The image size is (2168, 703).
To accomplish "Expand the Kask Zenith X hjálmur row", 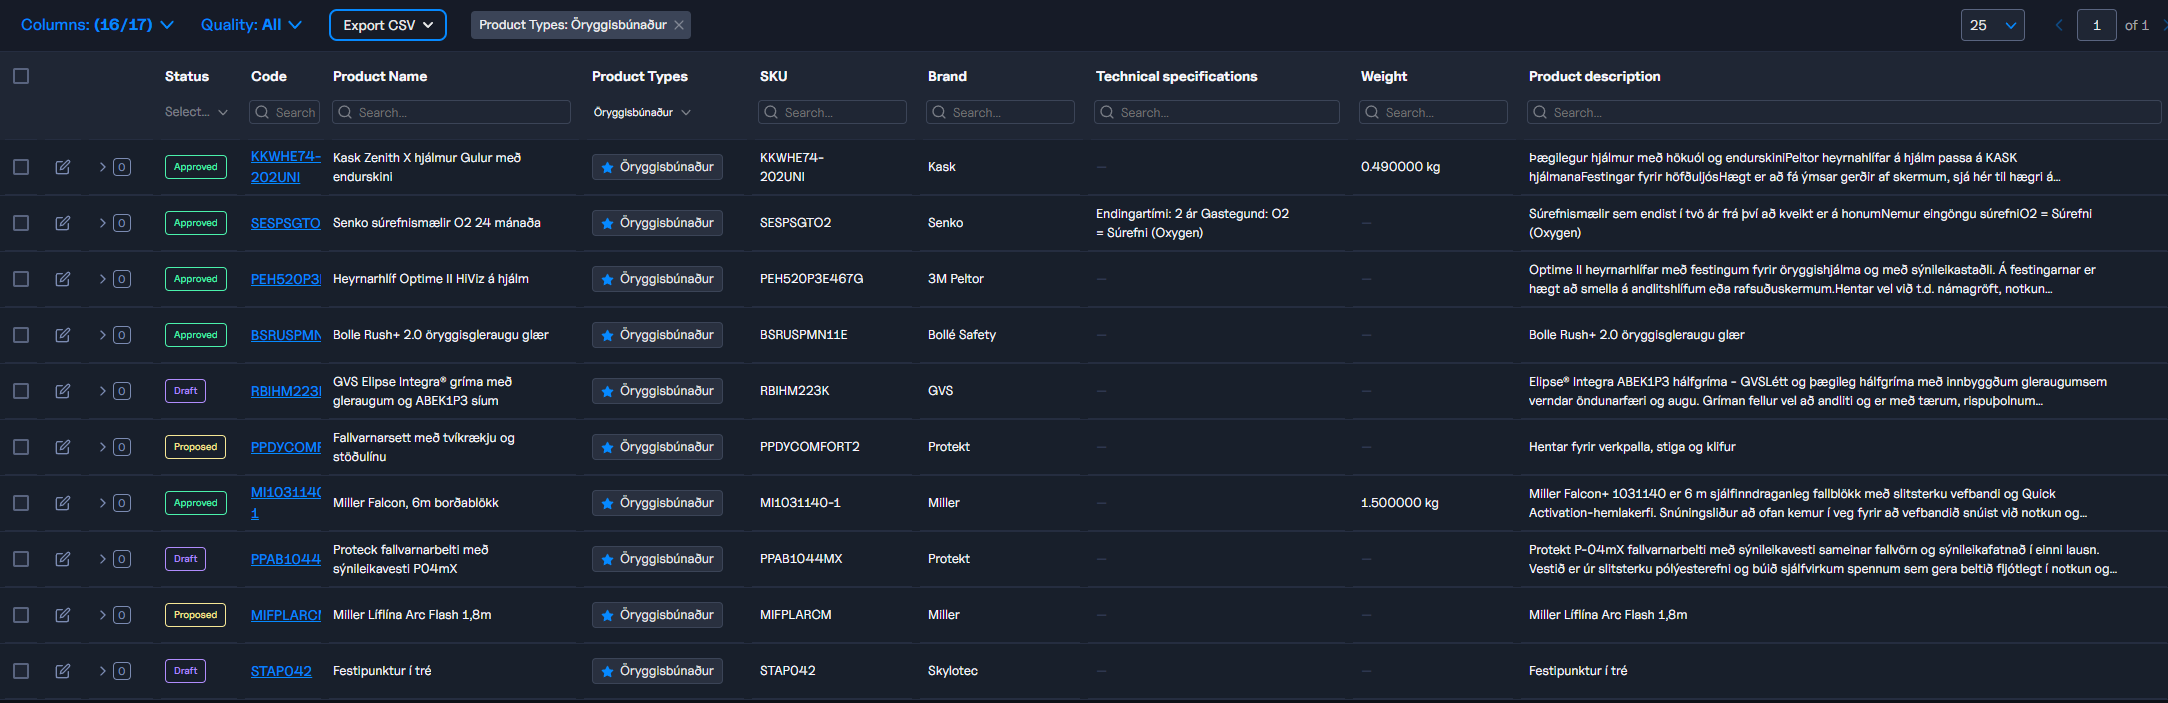I will click(102, 167).
